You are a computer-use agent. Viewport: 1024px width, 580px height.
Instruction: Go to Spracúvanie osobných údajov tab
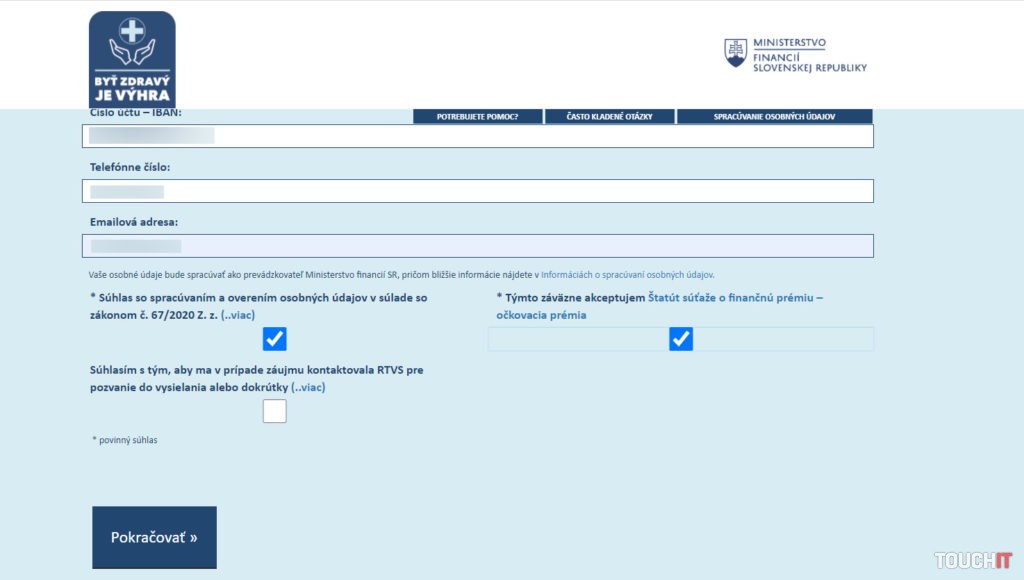[774, 117]
